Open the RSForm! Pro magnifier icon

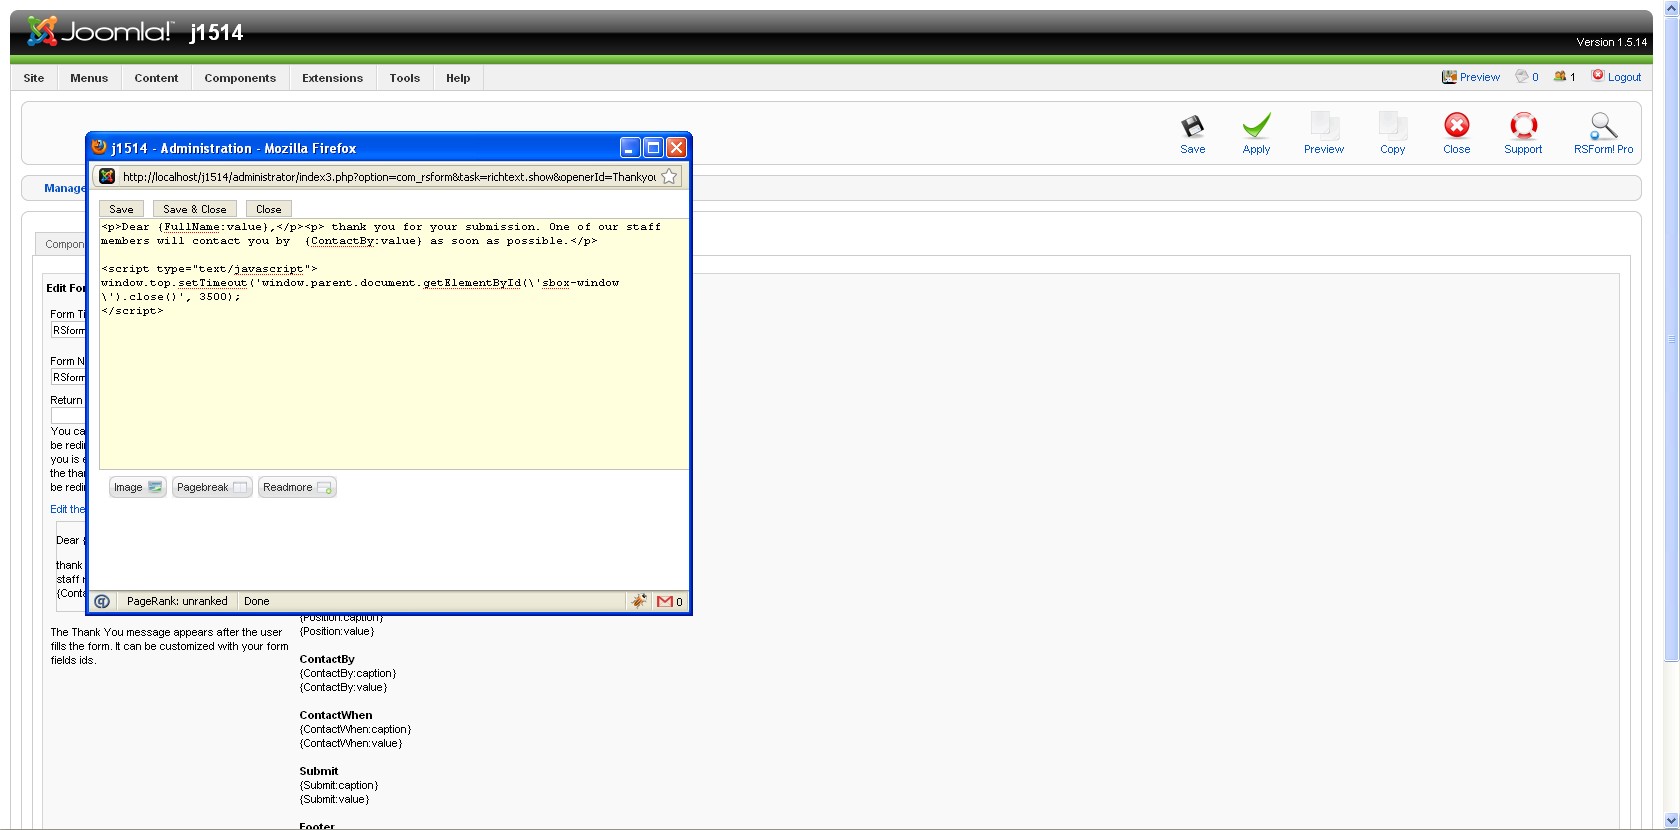(x=1603, y=134)
